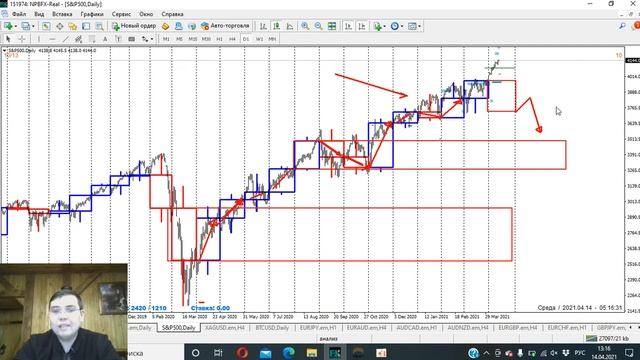
Task: Select the Vertical Line tool
Action: click(x=39, y=39)
